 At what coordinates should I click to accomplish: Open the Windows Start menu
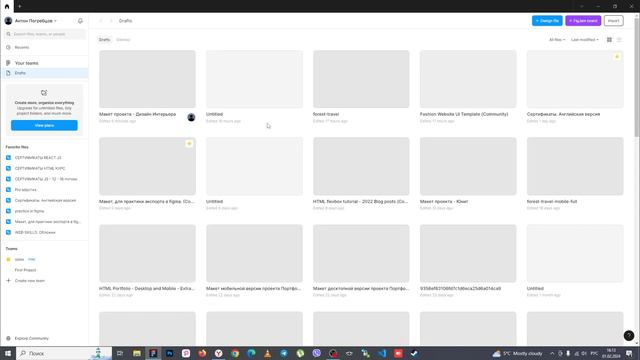pos(8,353)
